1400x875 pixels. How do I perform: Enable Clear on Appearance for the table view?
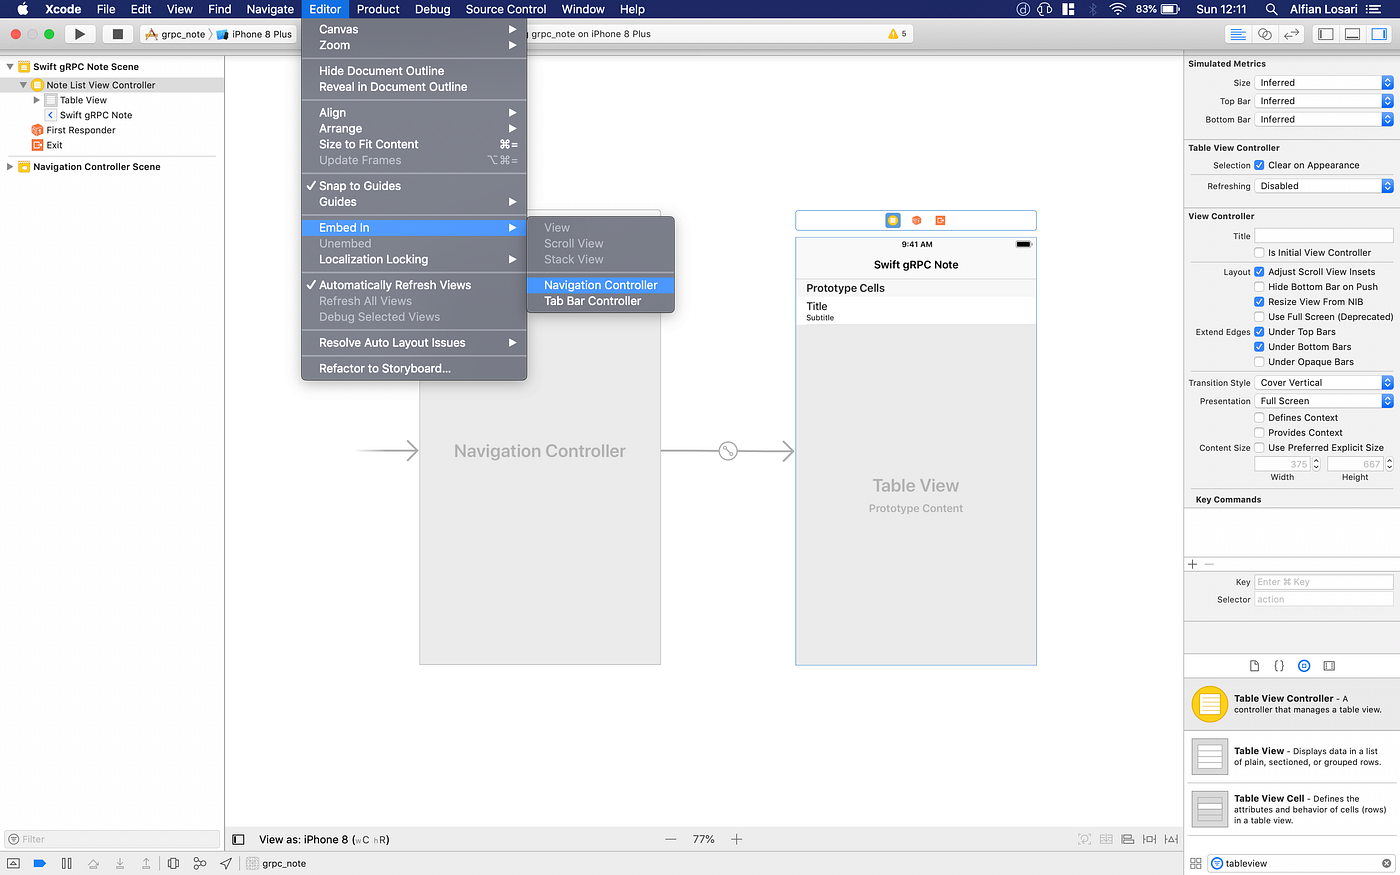pos(1258,165)
